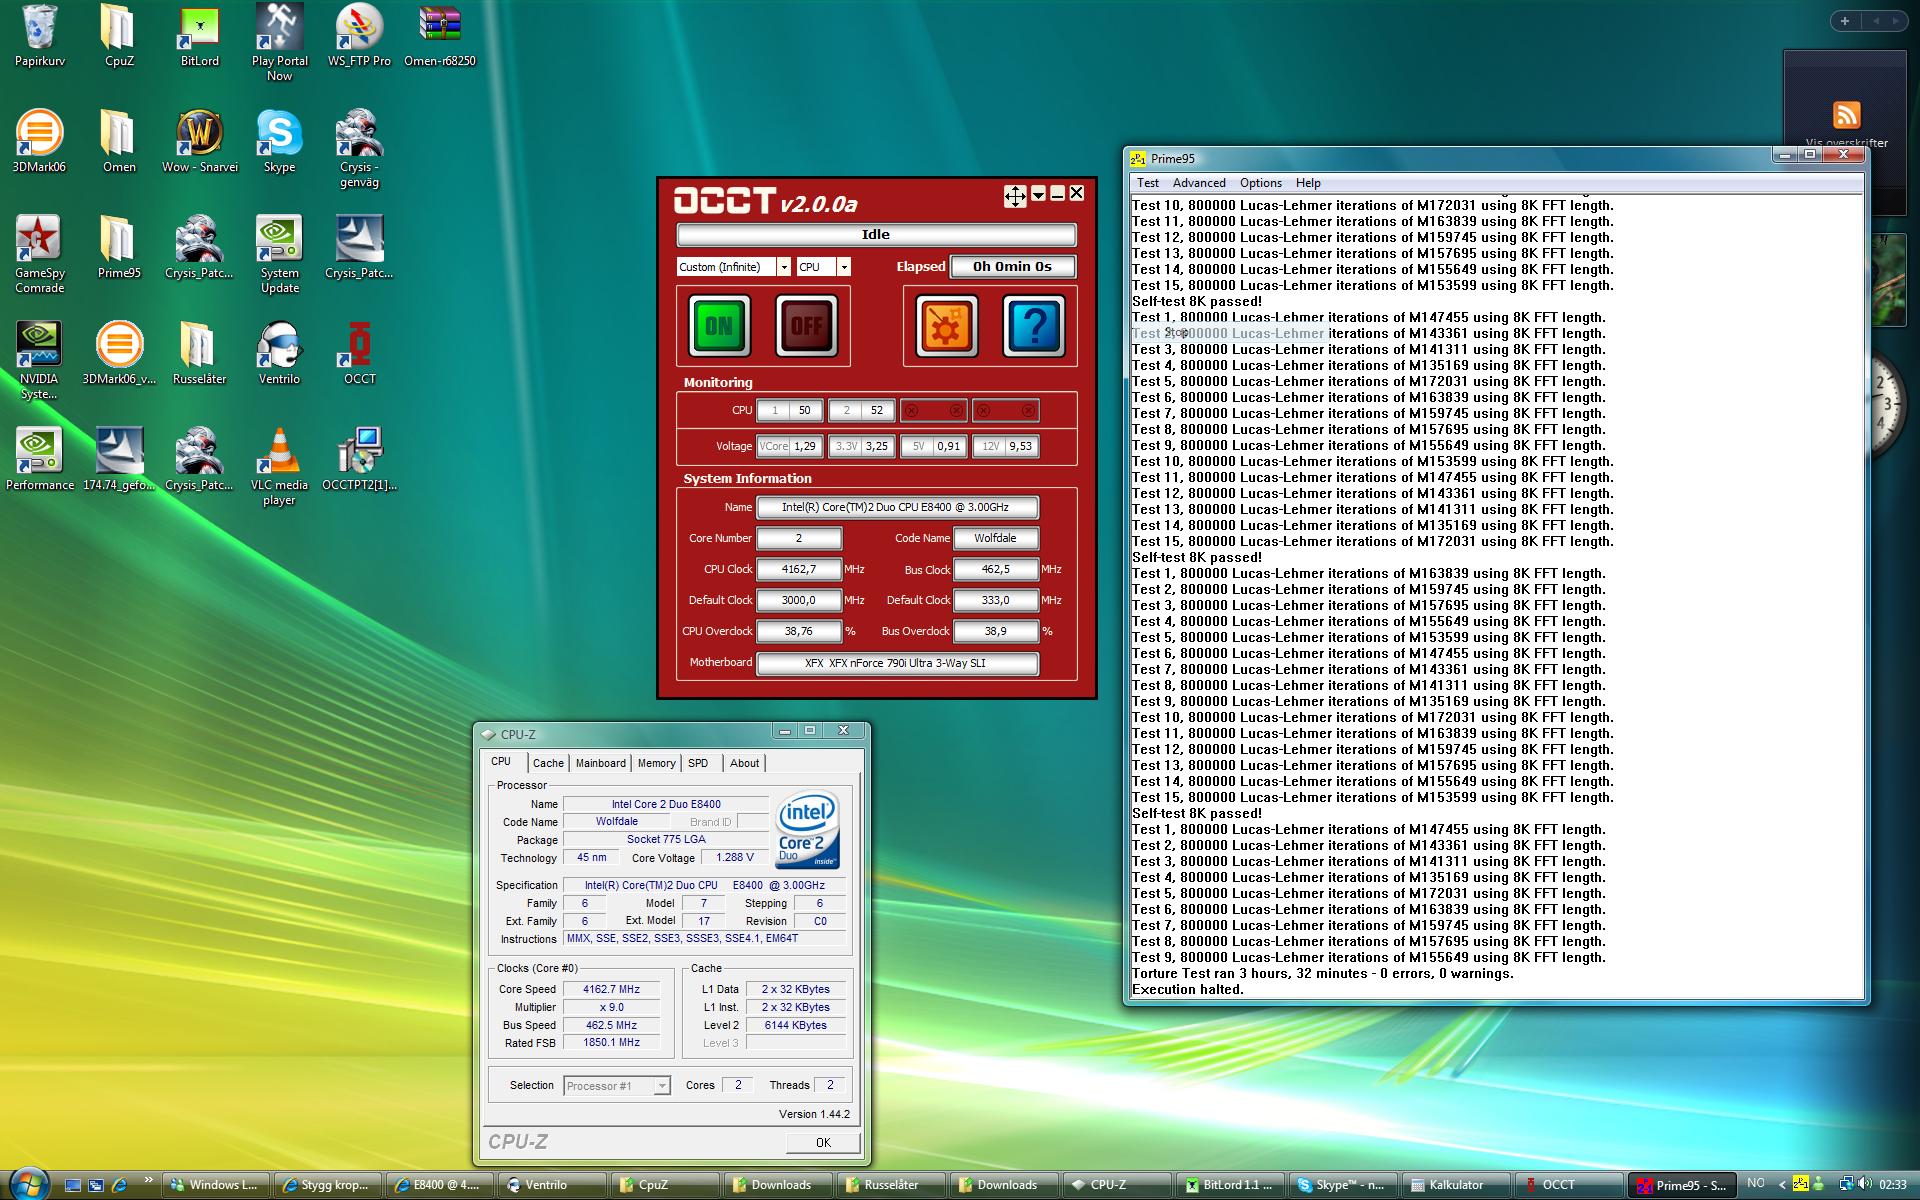This screenshot has height=1200, width=1920.
Task: Click CPU-Z Core Speed value
Action: [612, 989]
